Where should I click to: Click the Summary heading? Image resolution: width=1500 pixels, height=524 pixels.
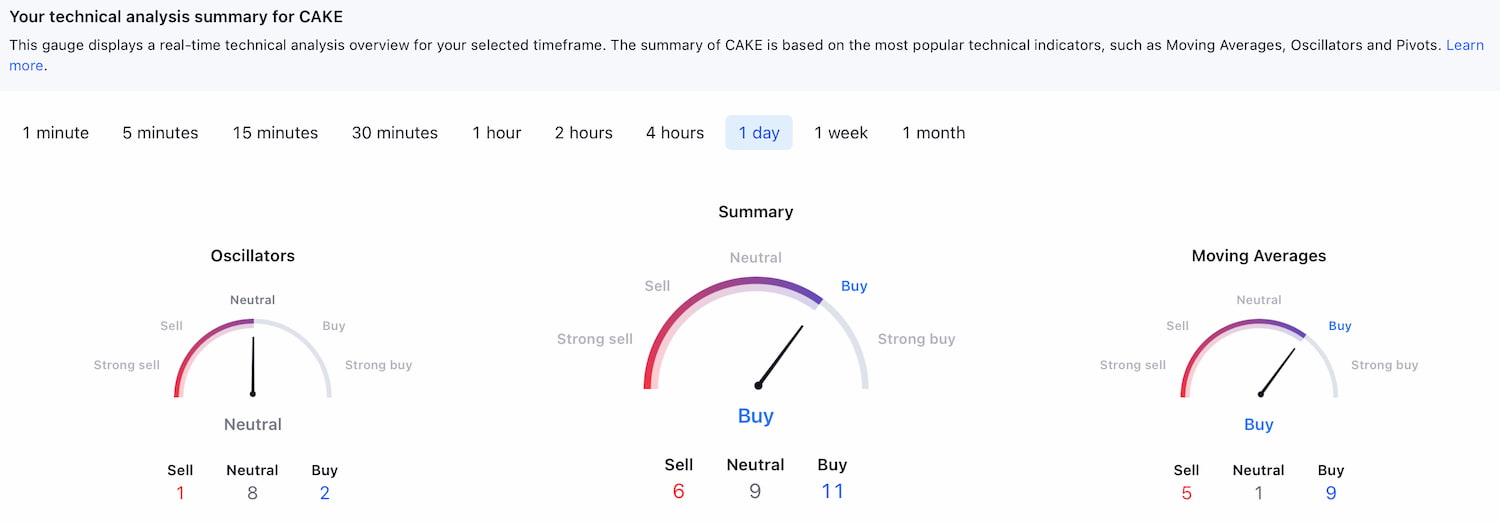[756, 212]
